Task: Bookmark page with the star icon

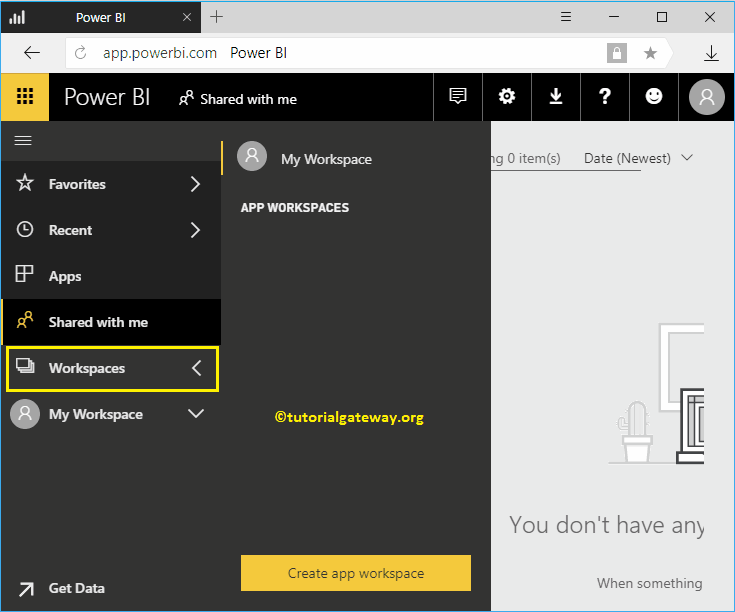Action: 650,53
